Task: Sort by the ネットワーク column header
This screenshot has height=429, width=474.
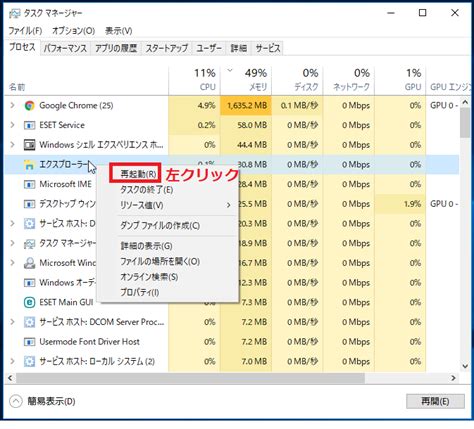Action: tap(349, 80)
